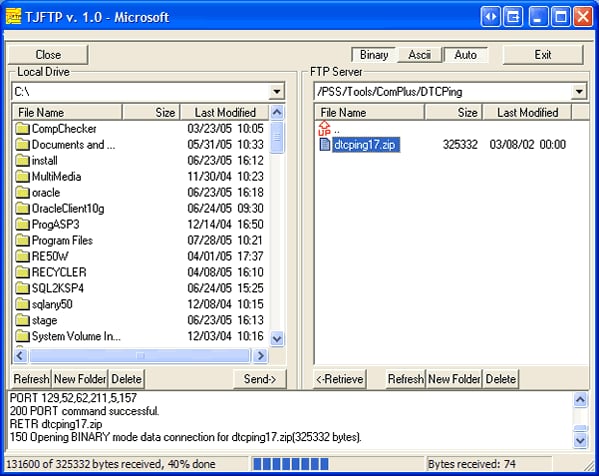Click local list scroll up arrow
Screen dimensions: 599x476
click(277, 112)
